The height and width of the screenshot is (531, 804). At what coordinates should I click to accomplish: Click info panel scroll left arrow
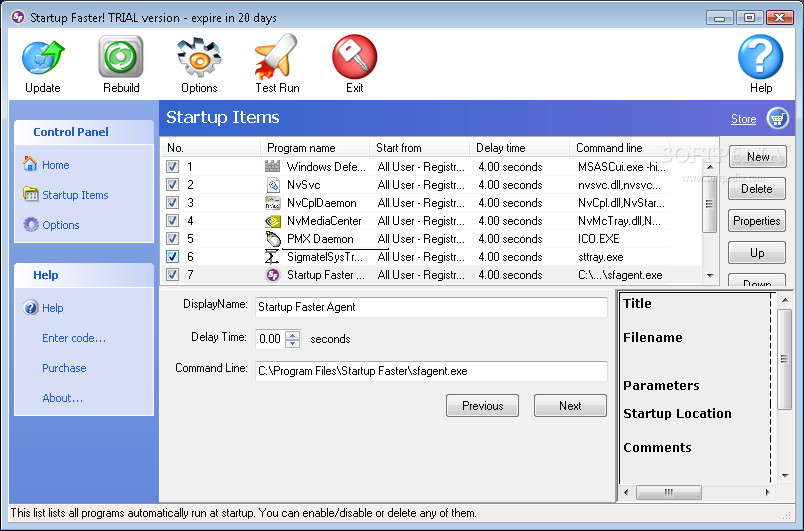tap(626, 492)
